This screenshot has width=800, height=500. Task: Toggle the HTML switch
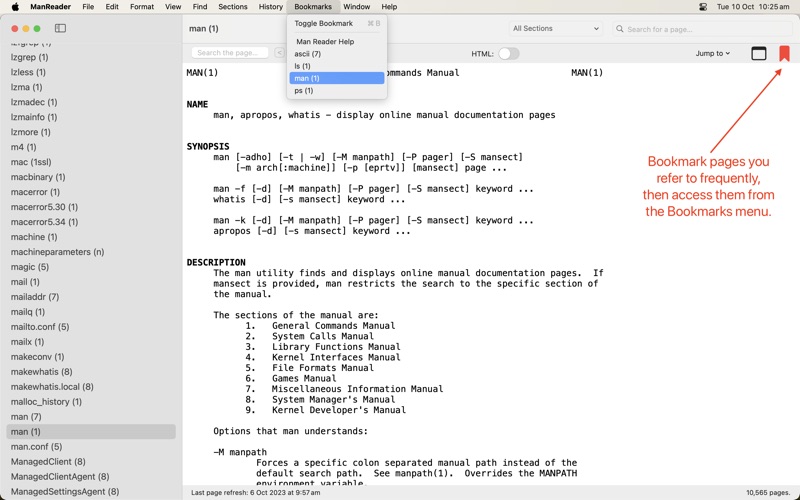(x=509, y=54)
